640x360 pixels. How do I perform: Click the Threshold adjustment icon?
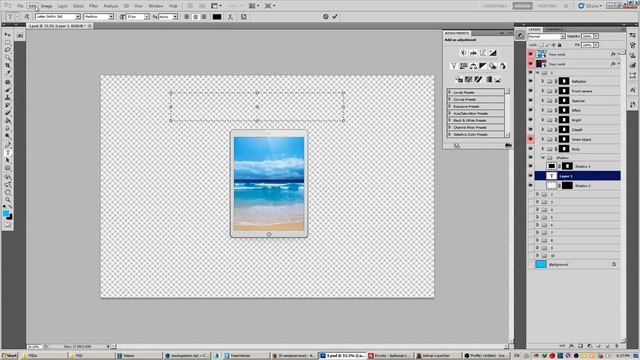pyautogui.click(x=478, y=80)
